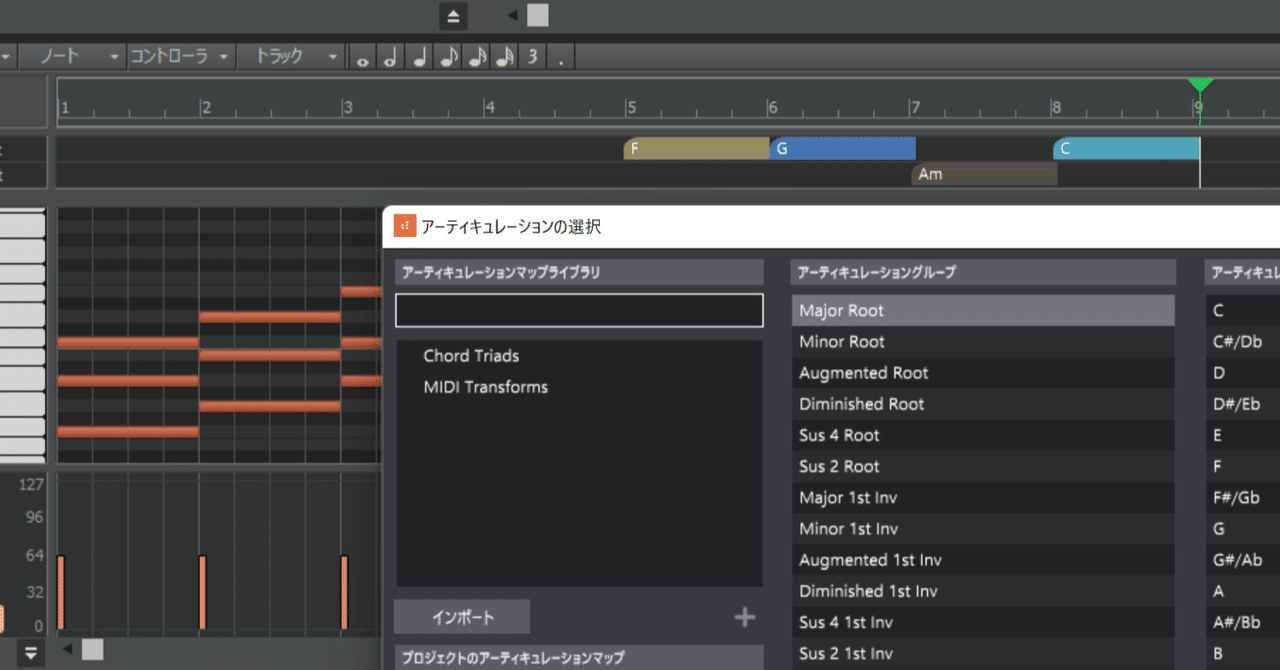
Task: Select the sixteenth note length icon
Action: 476,57
